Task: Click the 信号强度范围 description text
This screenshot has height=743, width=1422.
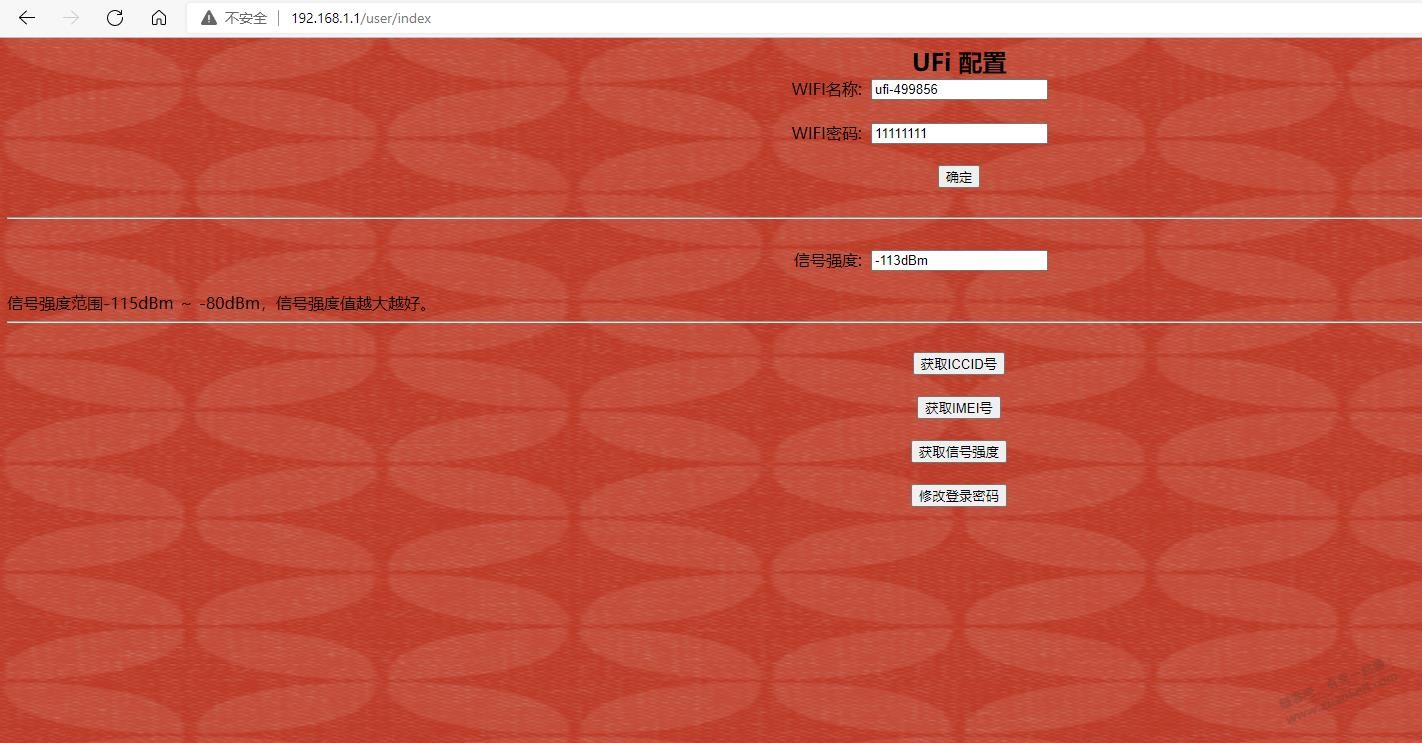Action: coord(221,303)
